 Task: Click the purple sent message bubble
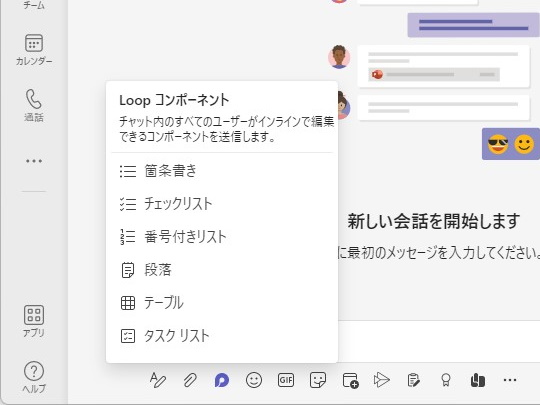click(474, 25)
